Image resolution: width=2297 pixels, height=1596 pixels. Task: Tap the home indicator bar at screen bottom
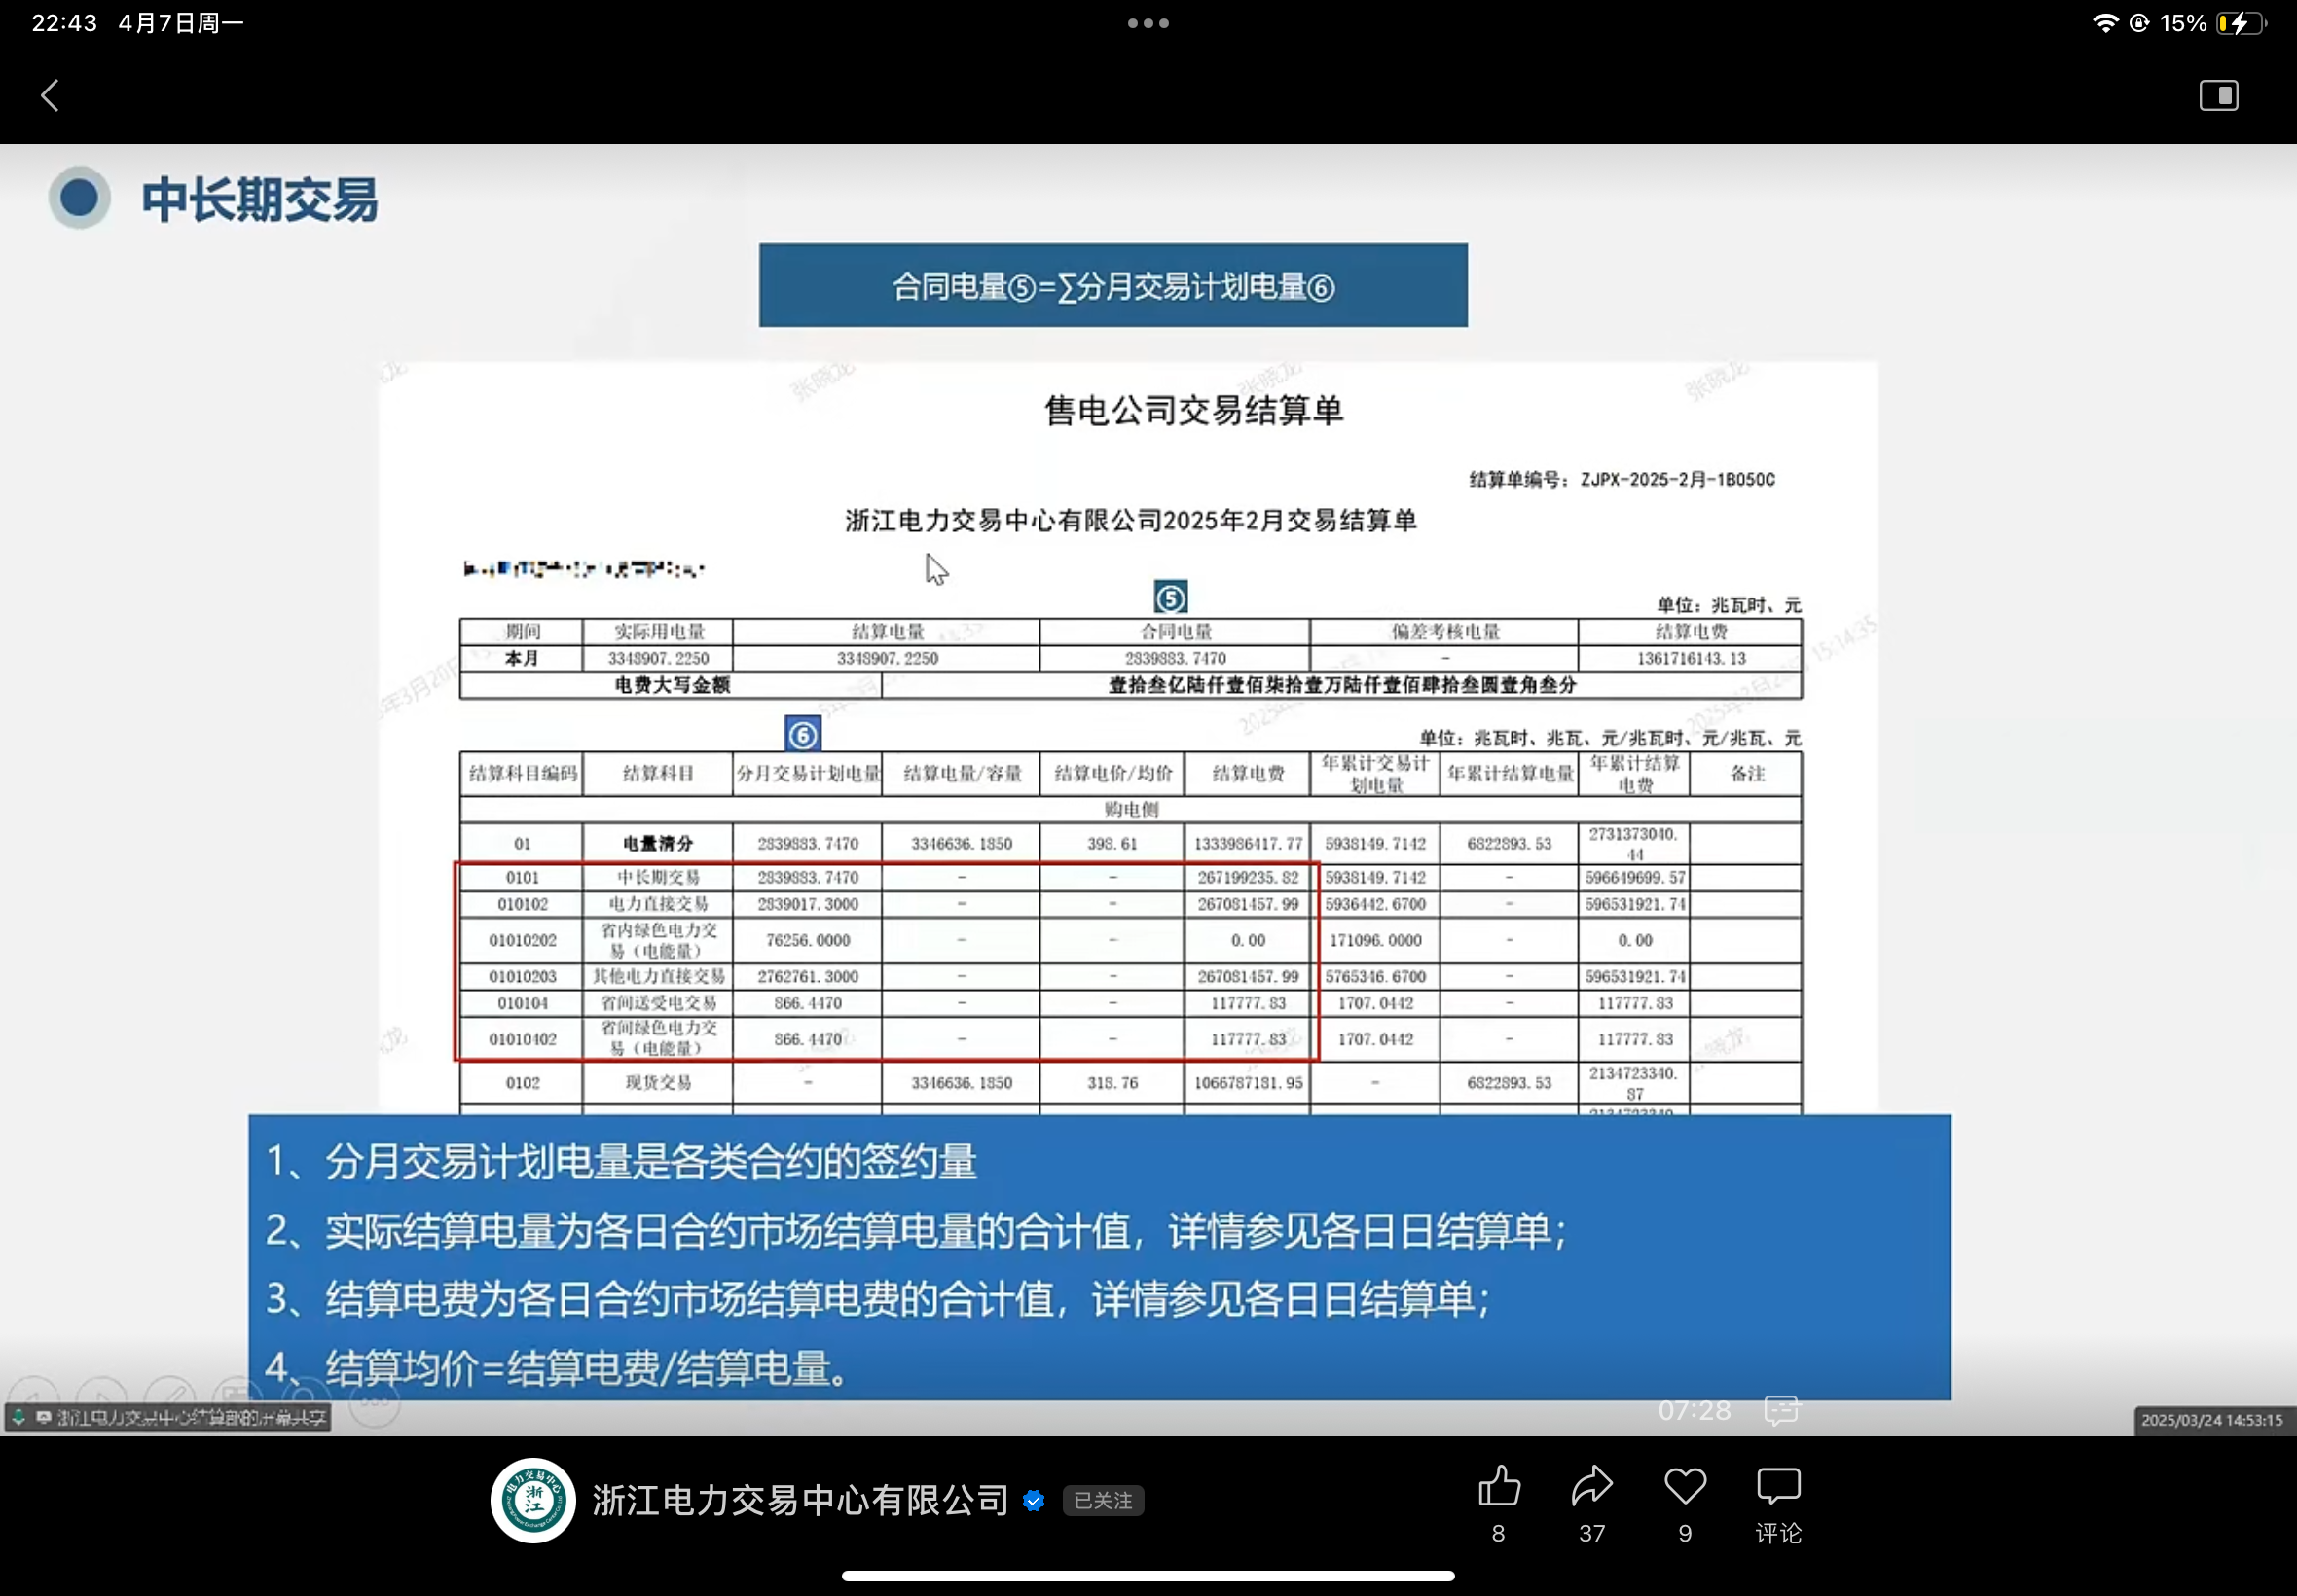coord(1148,1576)
